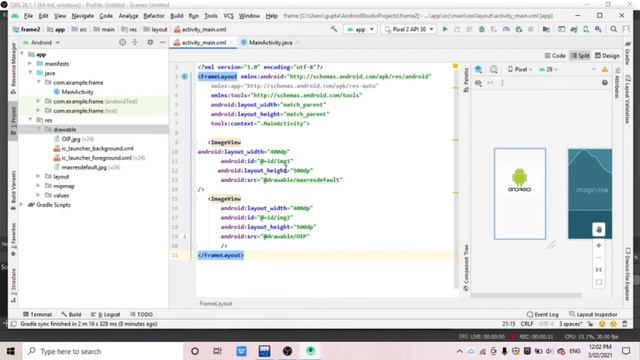Click the Search Everywhere magnifier icon
The width and height of the screenshot is (640, 360).
tap(613, 29)
